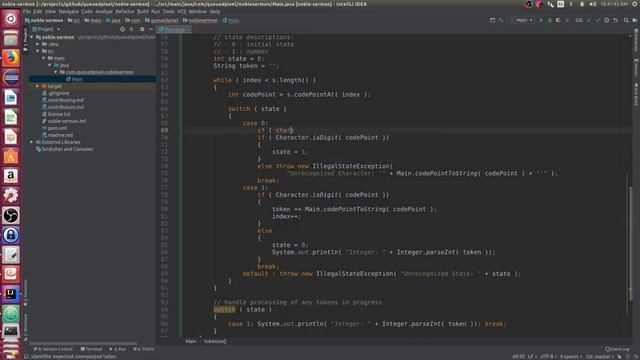Open Main run configuration dropdown

pyautogui.click(x=522, y=20)
